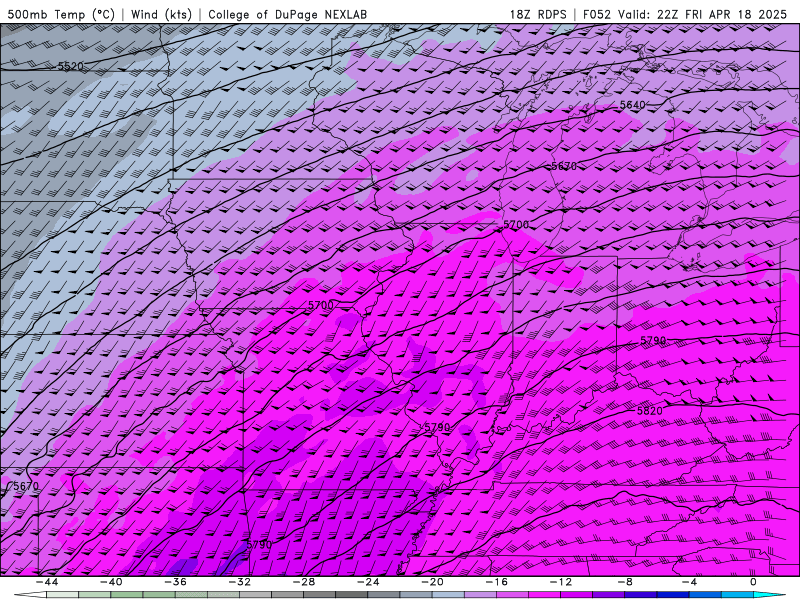Click the 'F052' forecast hour text
Image resolution: width=800 pixels, height=600 pixels.
pyautogui.click(x=596, y=14)
